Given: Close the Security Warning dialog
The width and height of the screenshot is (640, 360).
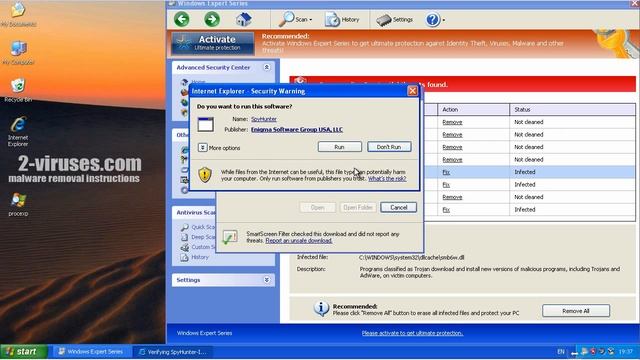Looking at the screenshot, I should [x=412, y=91].
